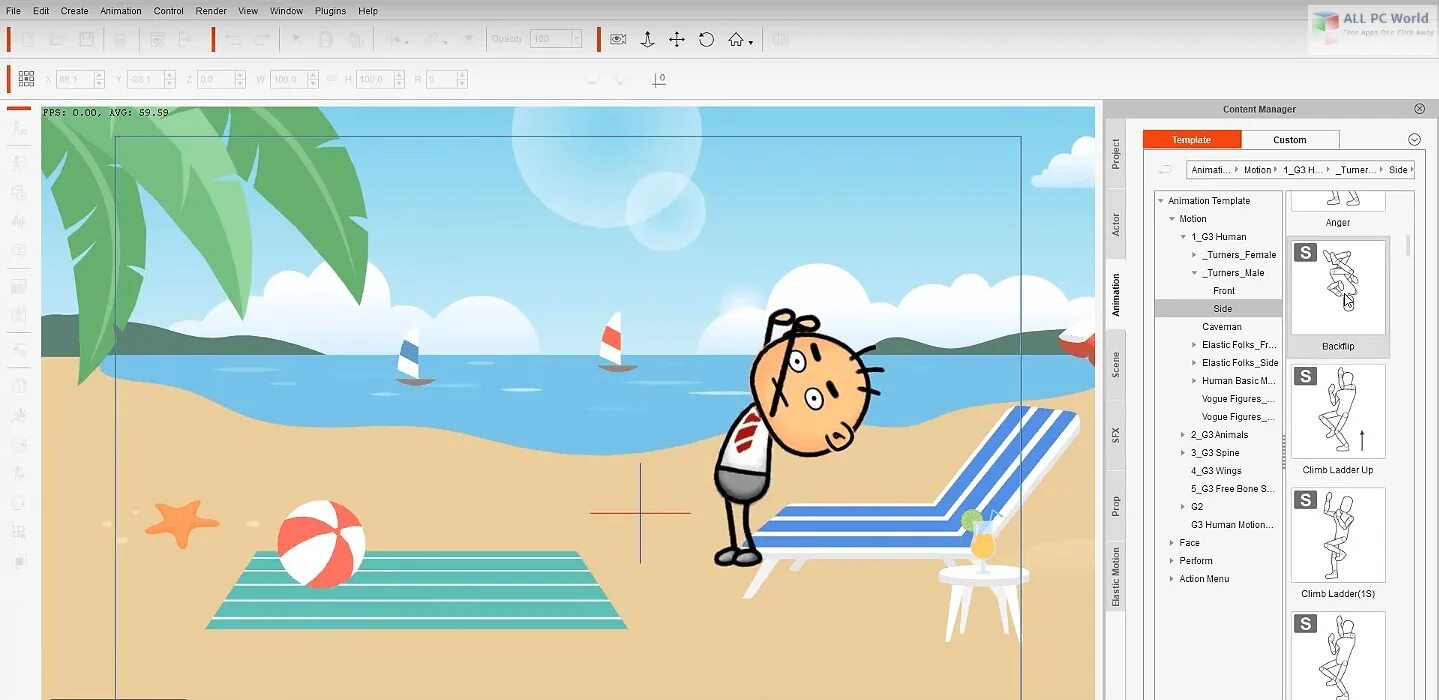Viewport: 1439px width, 700px height.
Task: Open the Plugins menu
Action: pos(330,11)
